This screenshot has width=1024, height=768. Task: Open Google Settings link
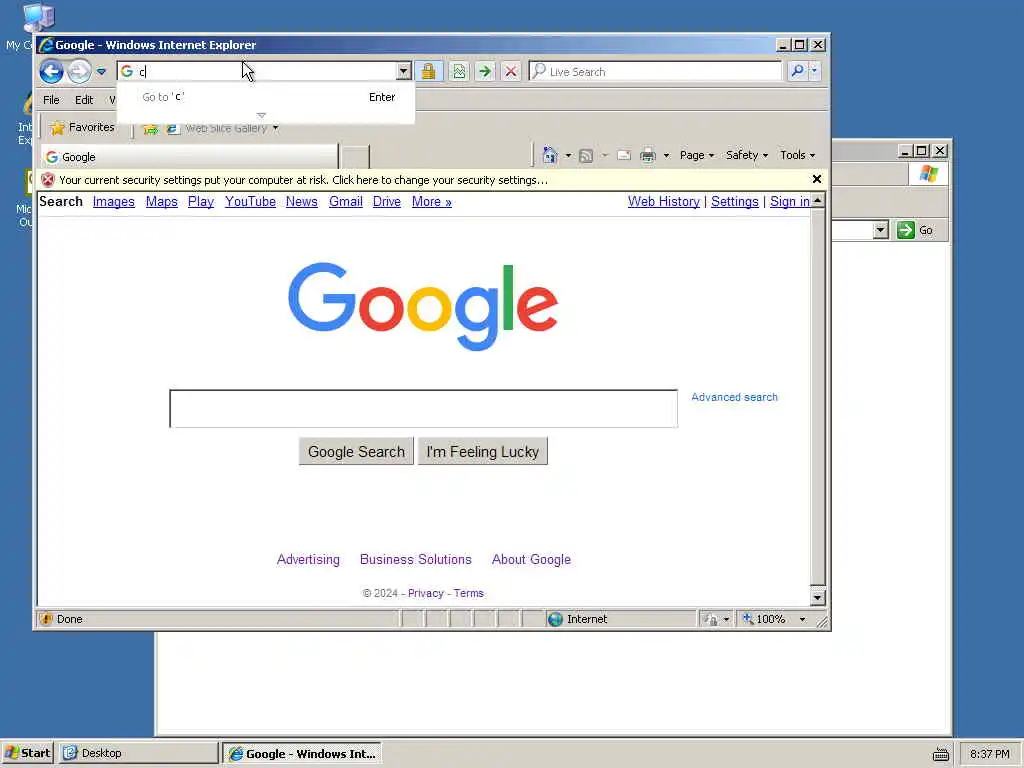[735, 202]
